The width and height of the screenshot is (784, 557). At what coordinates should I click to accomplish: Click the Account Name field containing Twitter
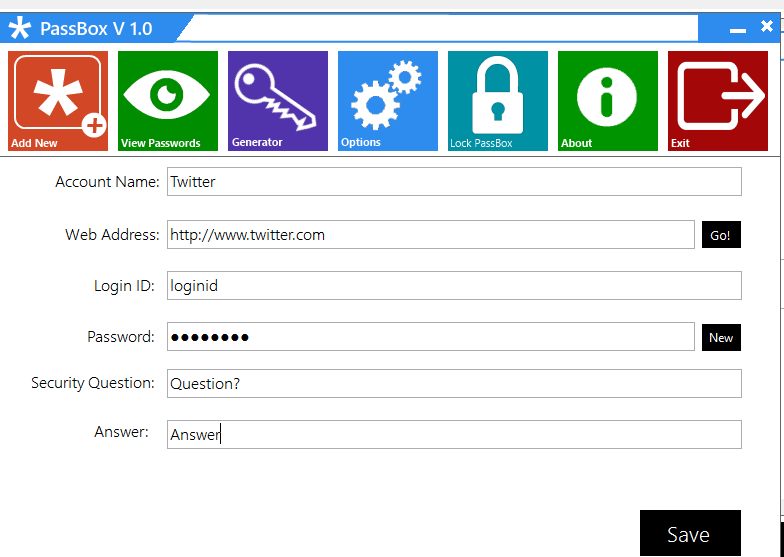(454, 182)
